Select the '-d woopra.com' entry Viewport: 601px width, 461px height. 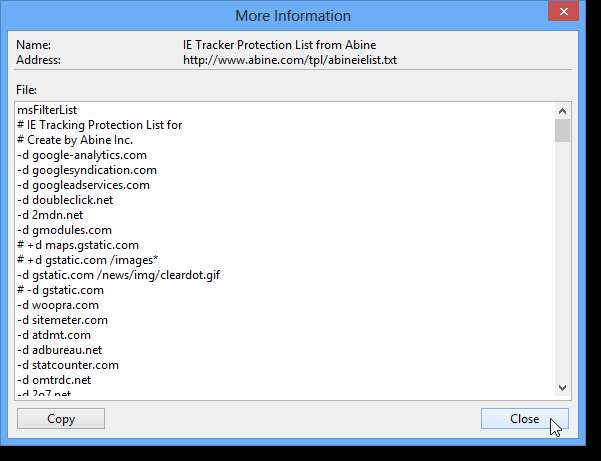tap(58, 305)
